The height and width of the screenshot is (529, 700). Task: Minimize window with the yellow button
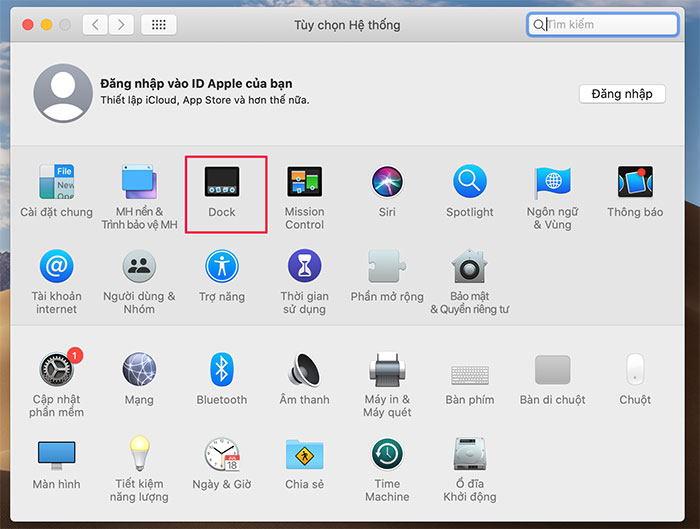(x=46, y=25)
